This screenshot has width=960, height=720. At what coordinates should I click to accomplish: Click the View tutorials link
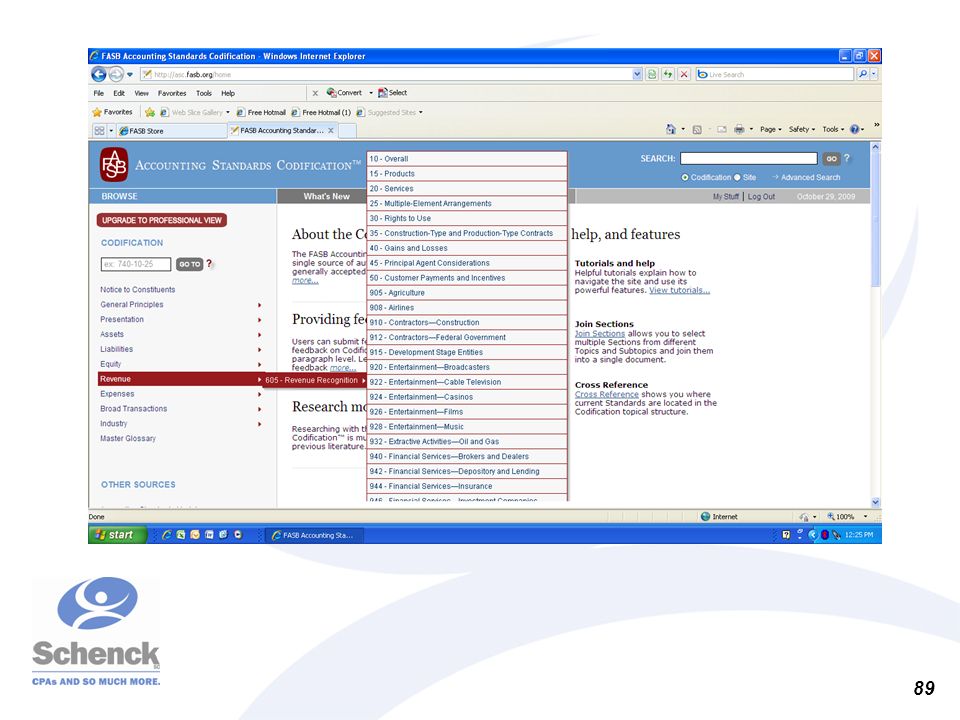click(x=679, y=290)
